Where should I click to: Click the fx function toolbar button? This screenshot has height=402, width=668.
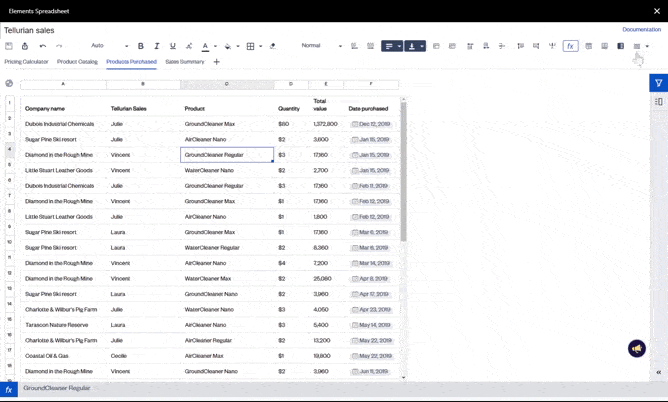click(570, 46)
